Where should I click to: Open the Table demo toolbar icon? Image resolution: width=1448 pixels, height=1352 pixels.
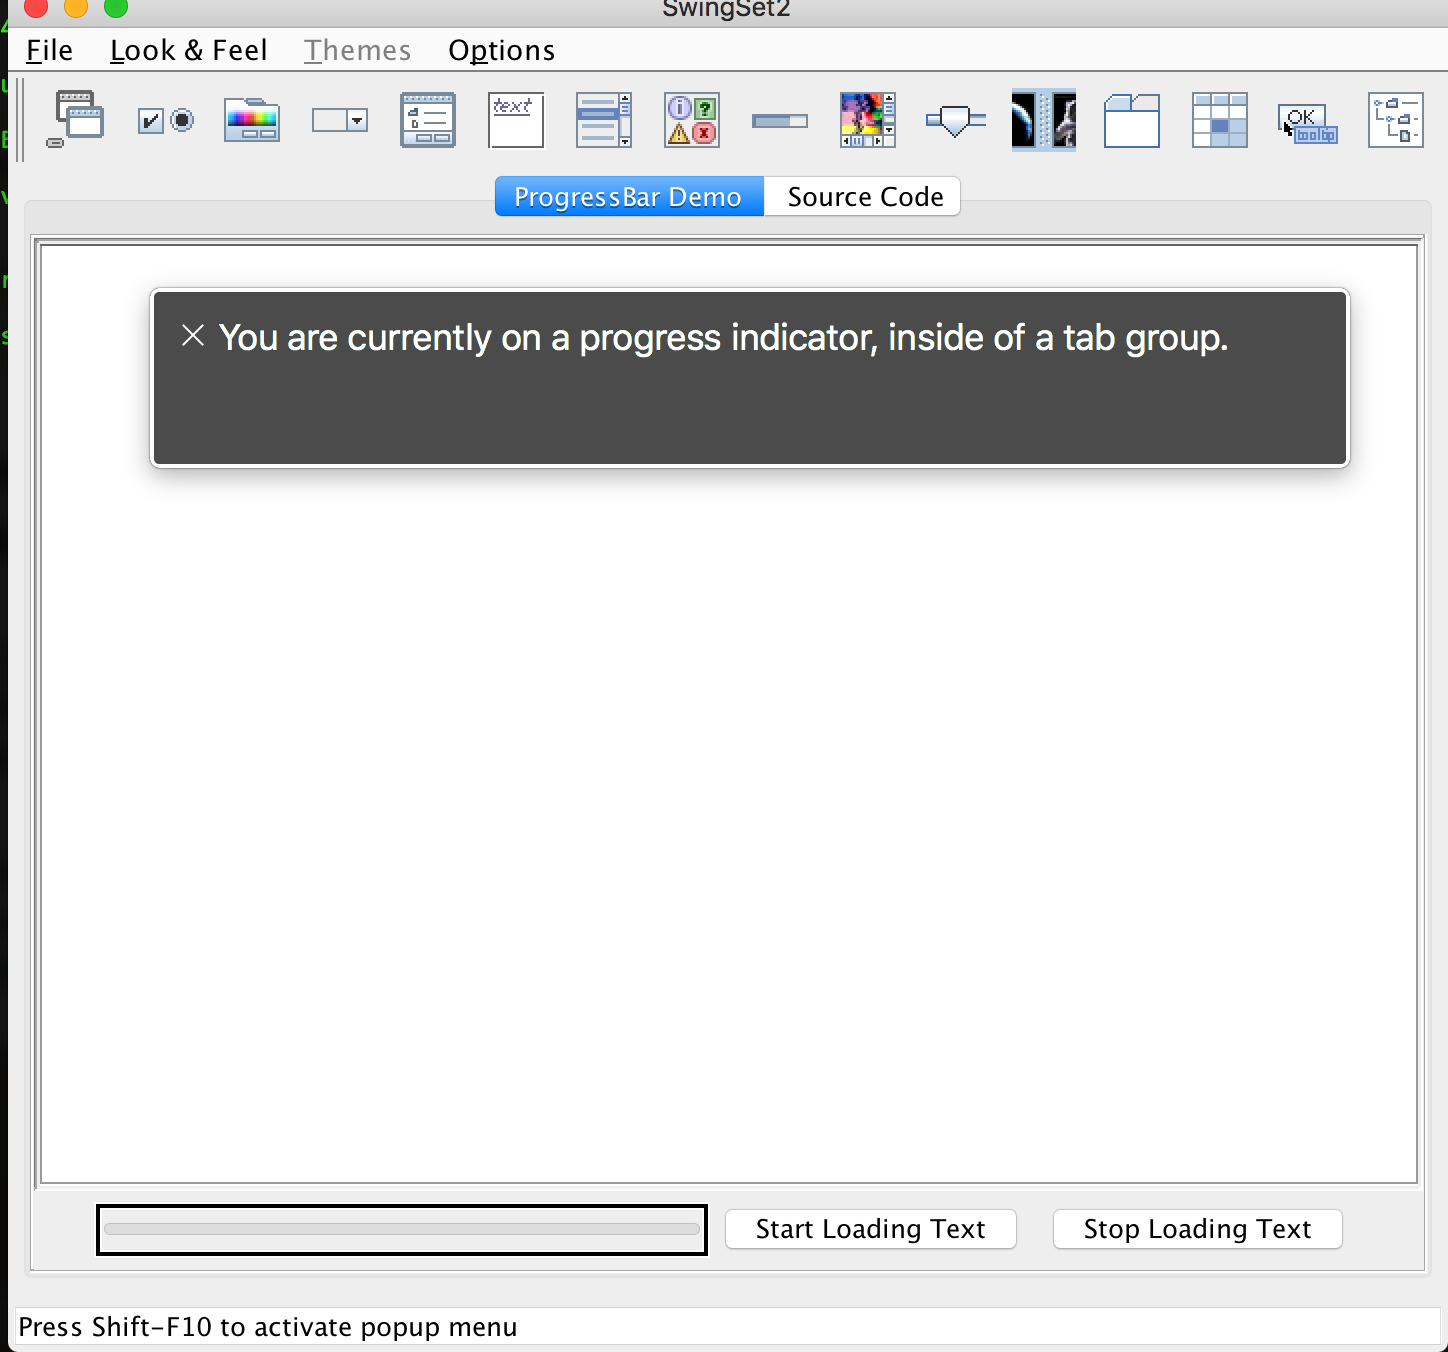pyautogui.click(x=1220, y=121)
